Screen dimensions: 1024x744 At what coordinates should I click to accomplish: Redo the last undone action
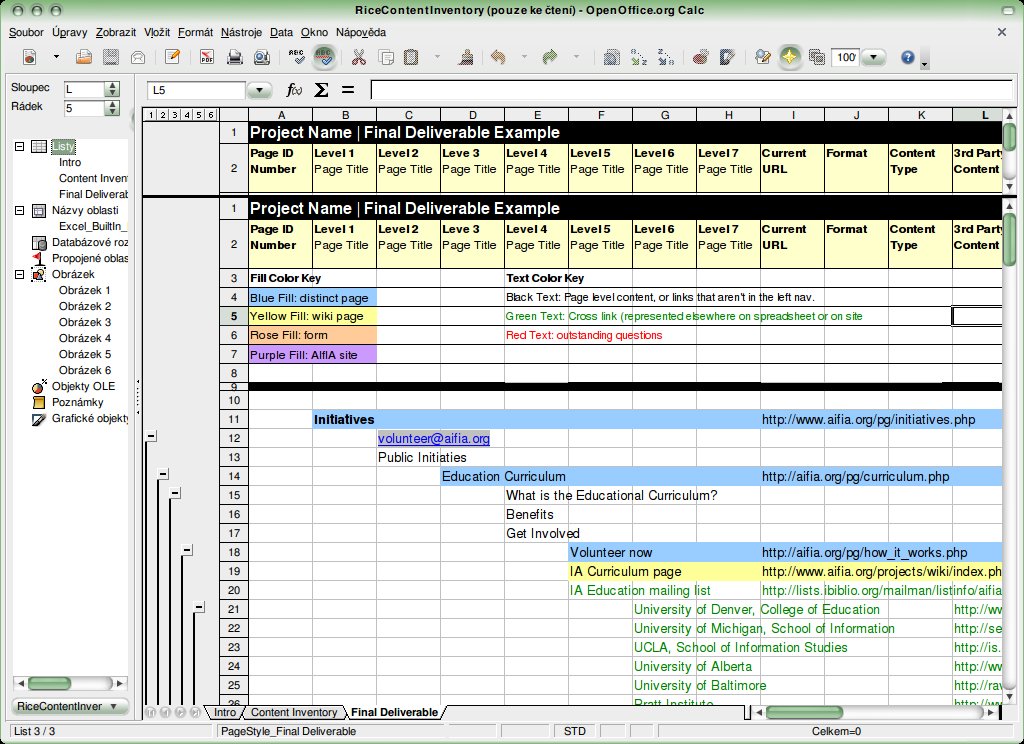click(x=550, y=57)
